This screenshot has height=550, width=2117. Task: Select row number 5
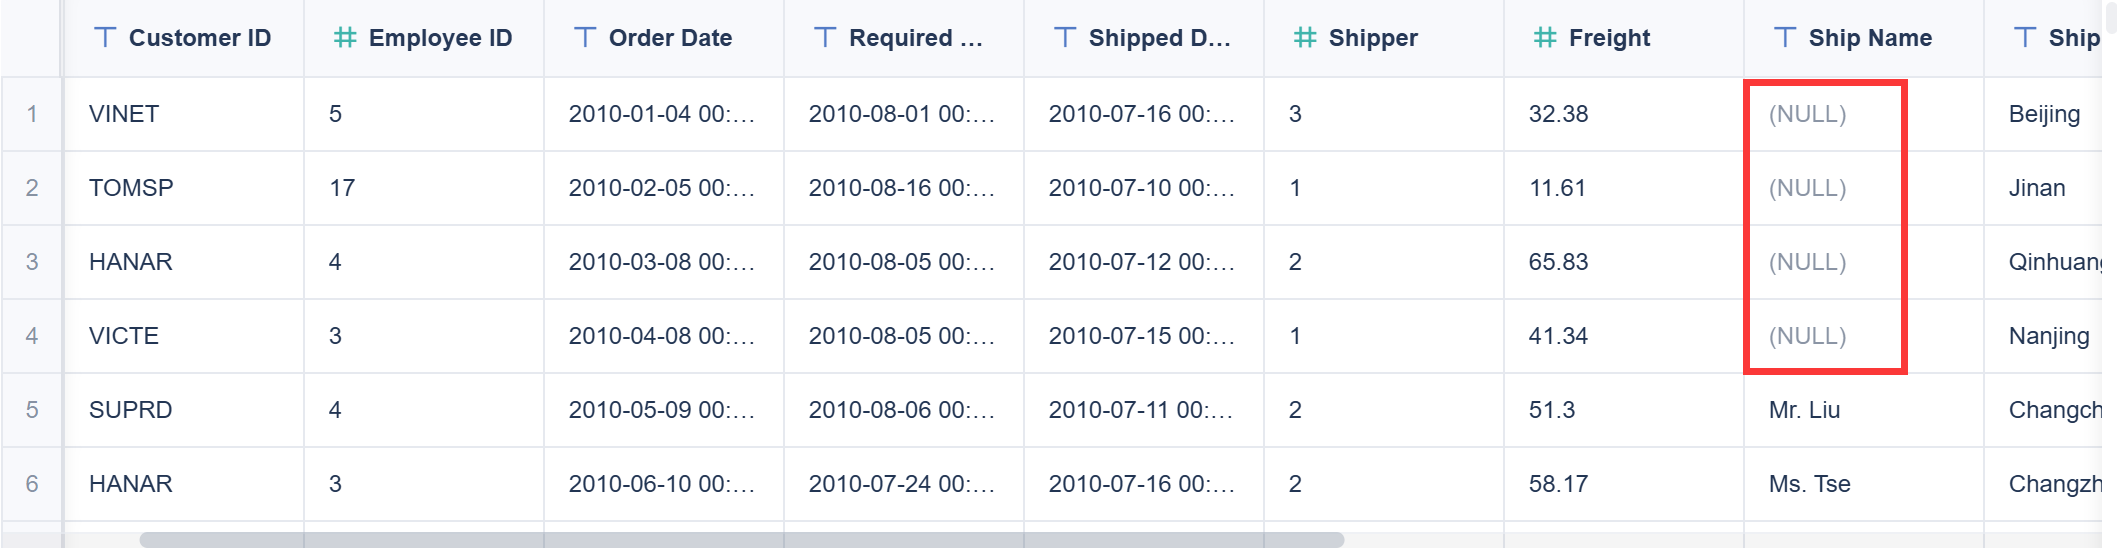pyautogui.click(x=32, y=410)
